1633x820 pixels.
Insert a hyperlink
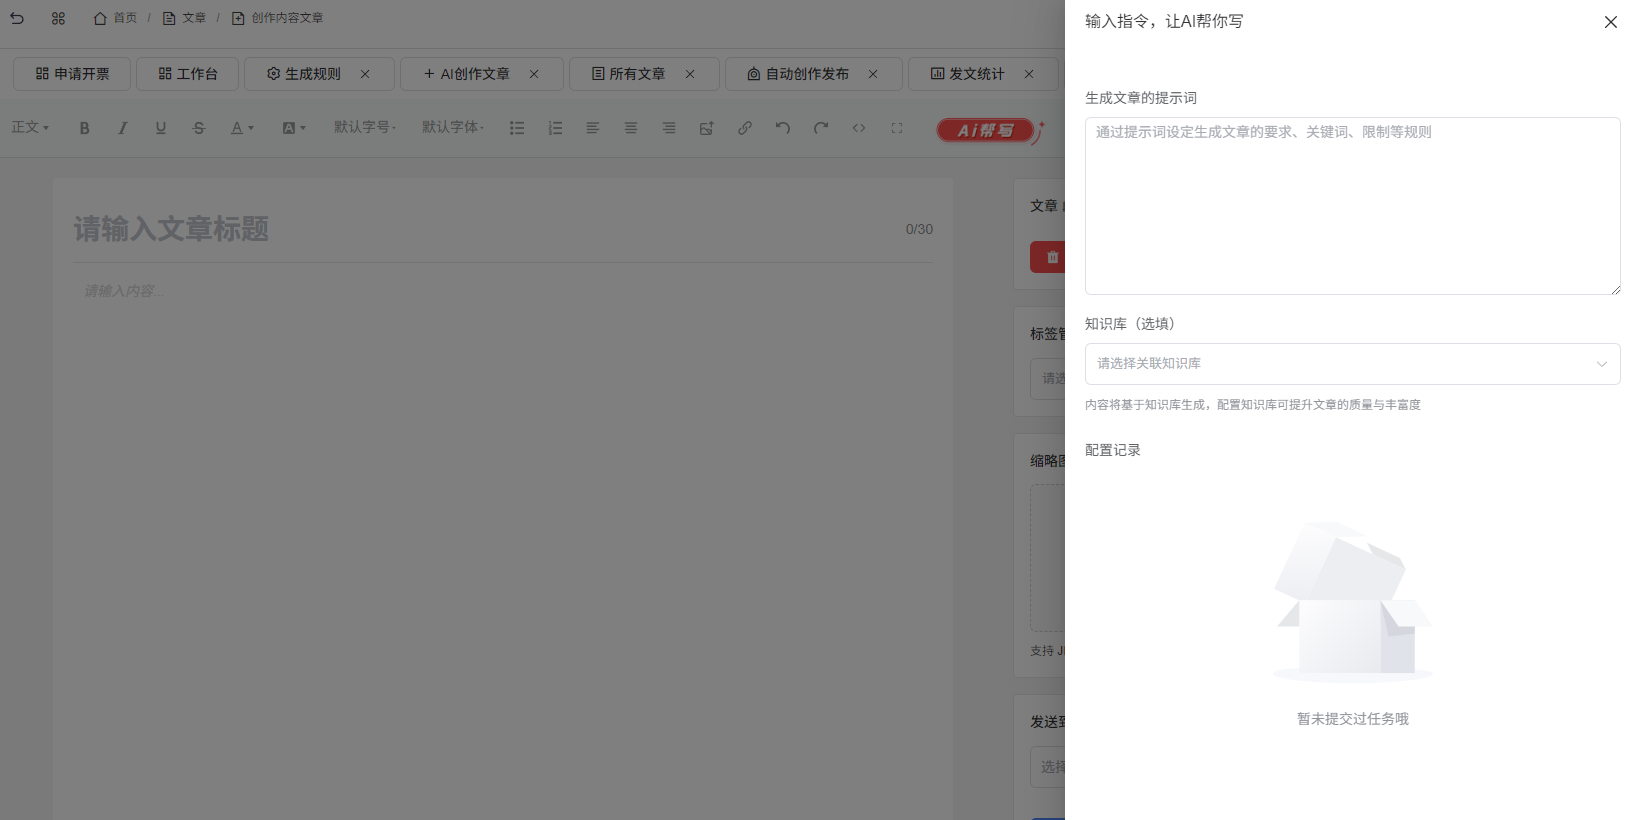coord(745,128)
